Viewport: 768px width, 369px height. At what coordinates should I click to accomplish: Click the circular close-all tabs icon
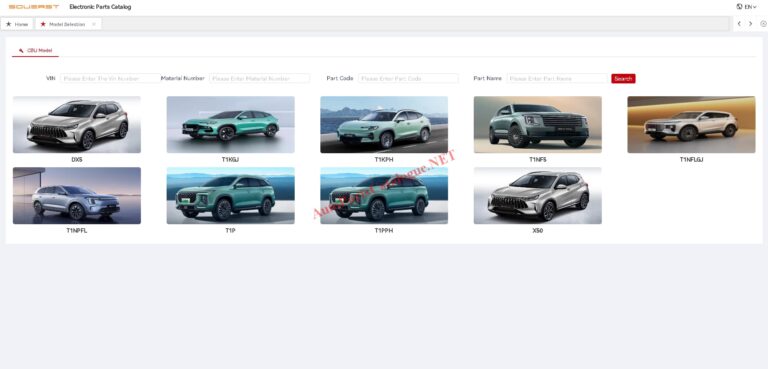[x=763, y=24]
